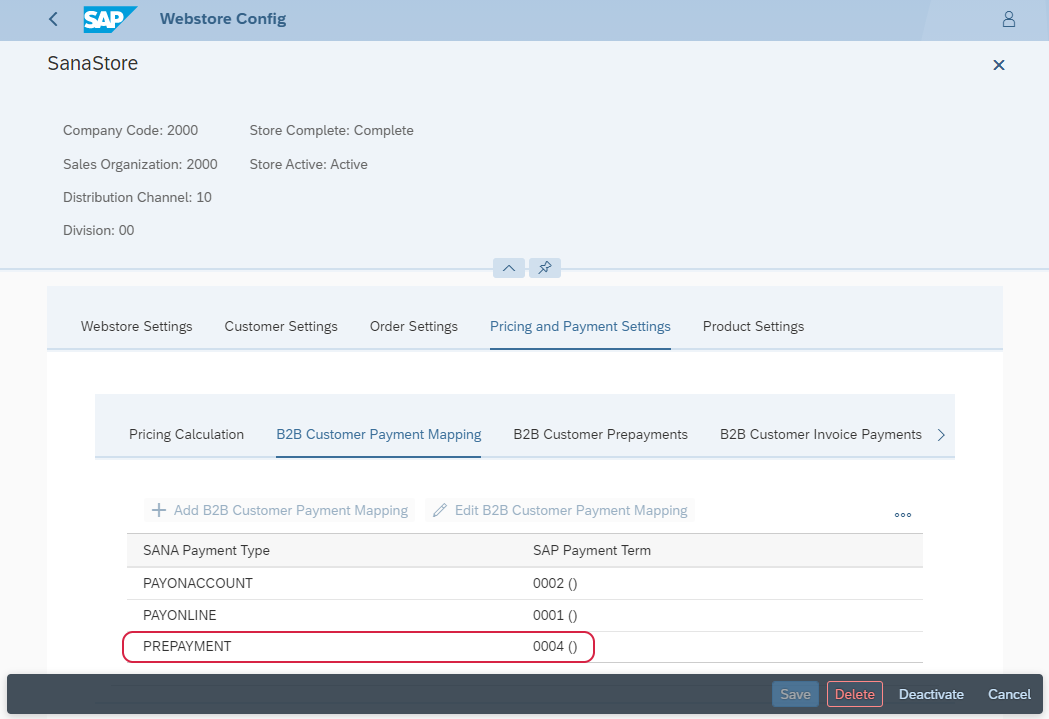Screen dimensions: 1049x719
Task: Open the Customer Settings tab
Action: click(281, 326)
